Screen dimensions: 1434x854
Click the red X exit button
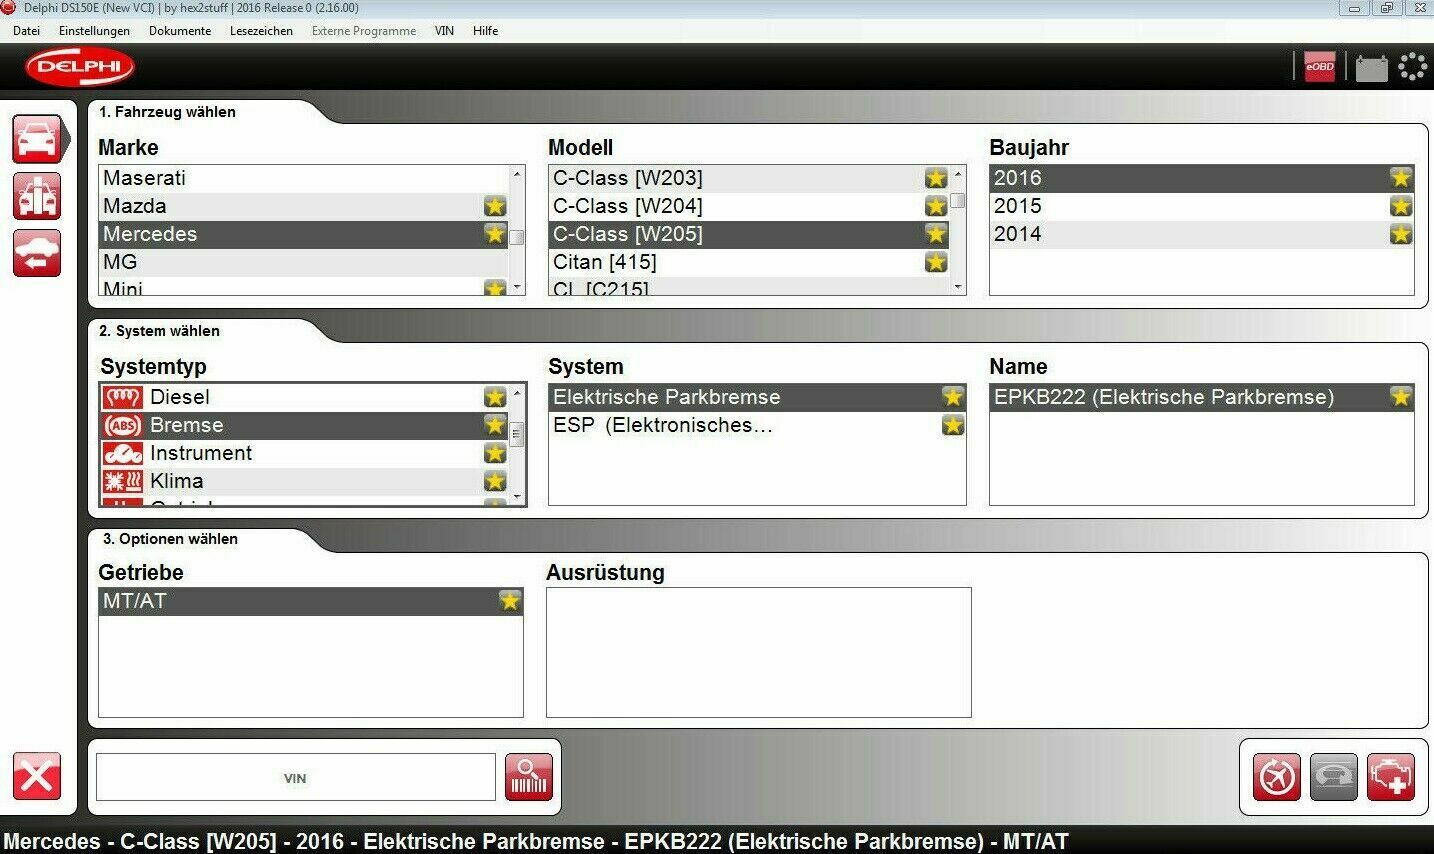(37, 776)
